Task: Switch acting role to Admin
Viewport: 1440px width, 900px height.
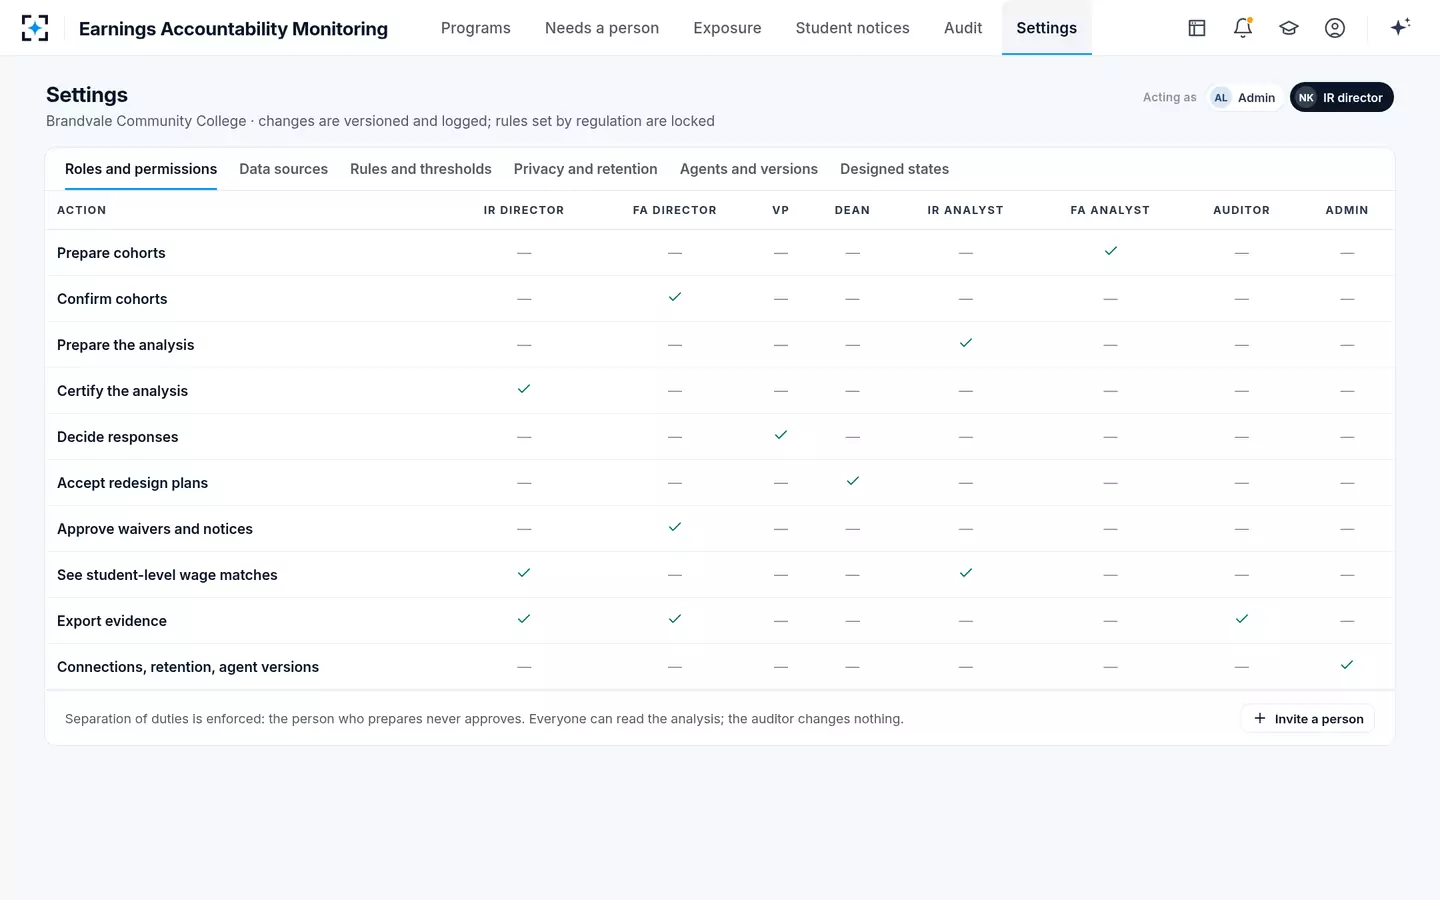Action: tap(1244, 97)
